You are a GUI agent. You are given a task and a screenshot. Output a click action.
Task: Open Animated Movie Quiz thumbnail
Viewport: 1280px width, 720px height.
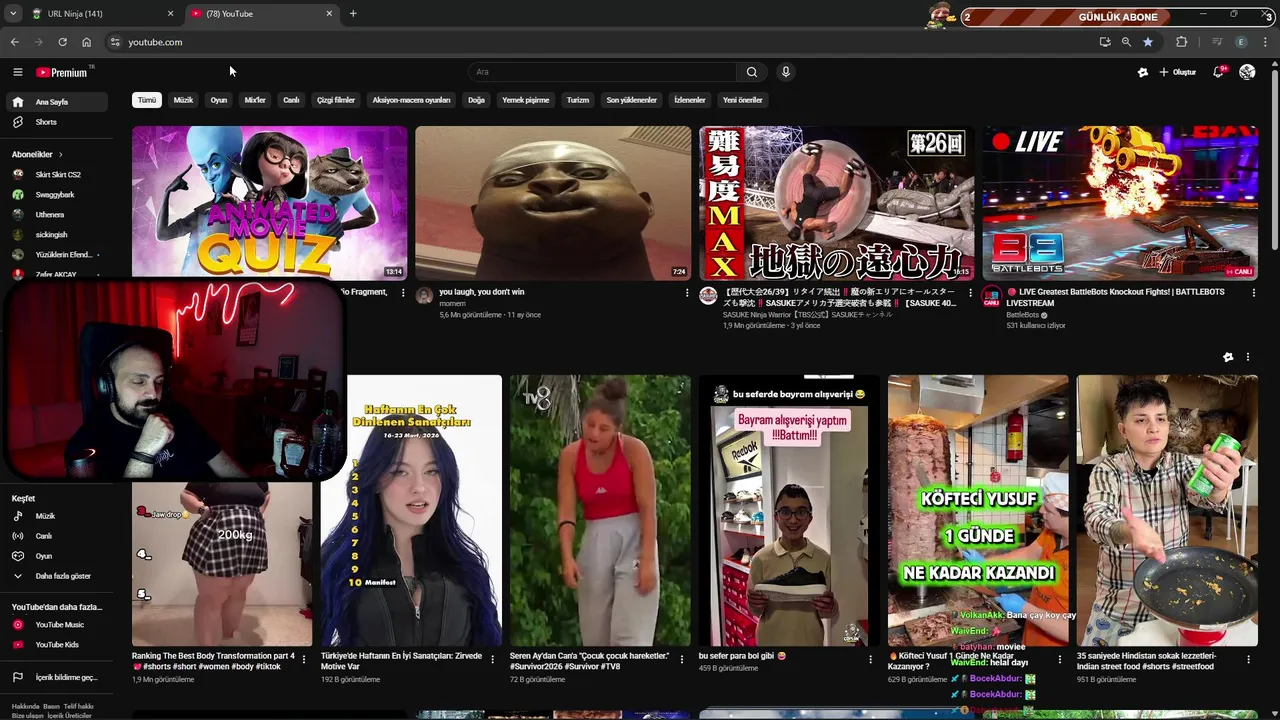[x=269, y=202]
